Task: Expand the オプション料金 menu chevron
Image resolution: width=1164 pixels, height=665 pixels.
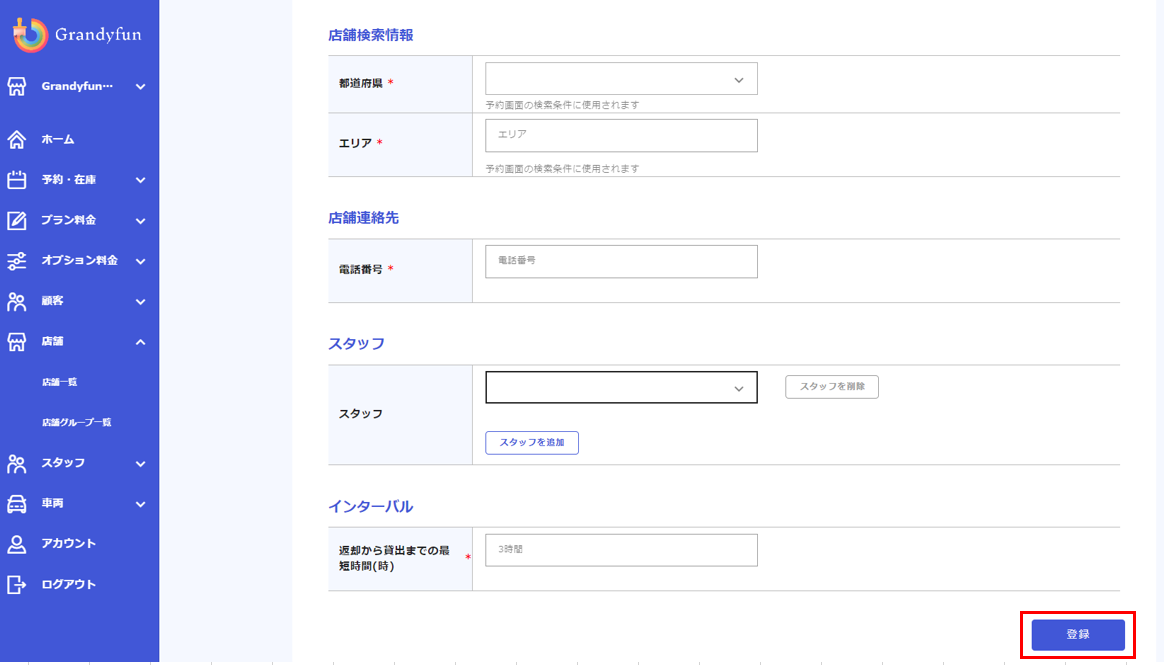Action: (x=140, y=261)
